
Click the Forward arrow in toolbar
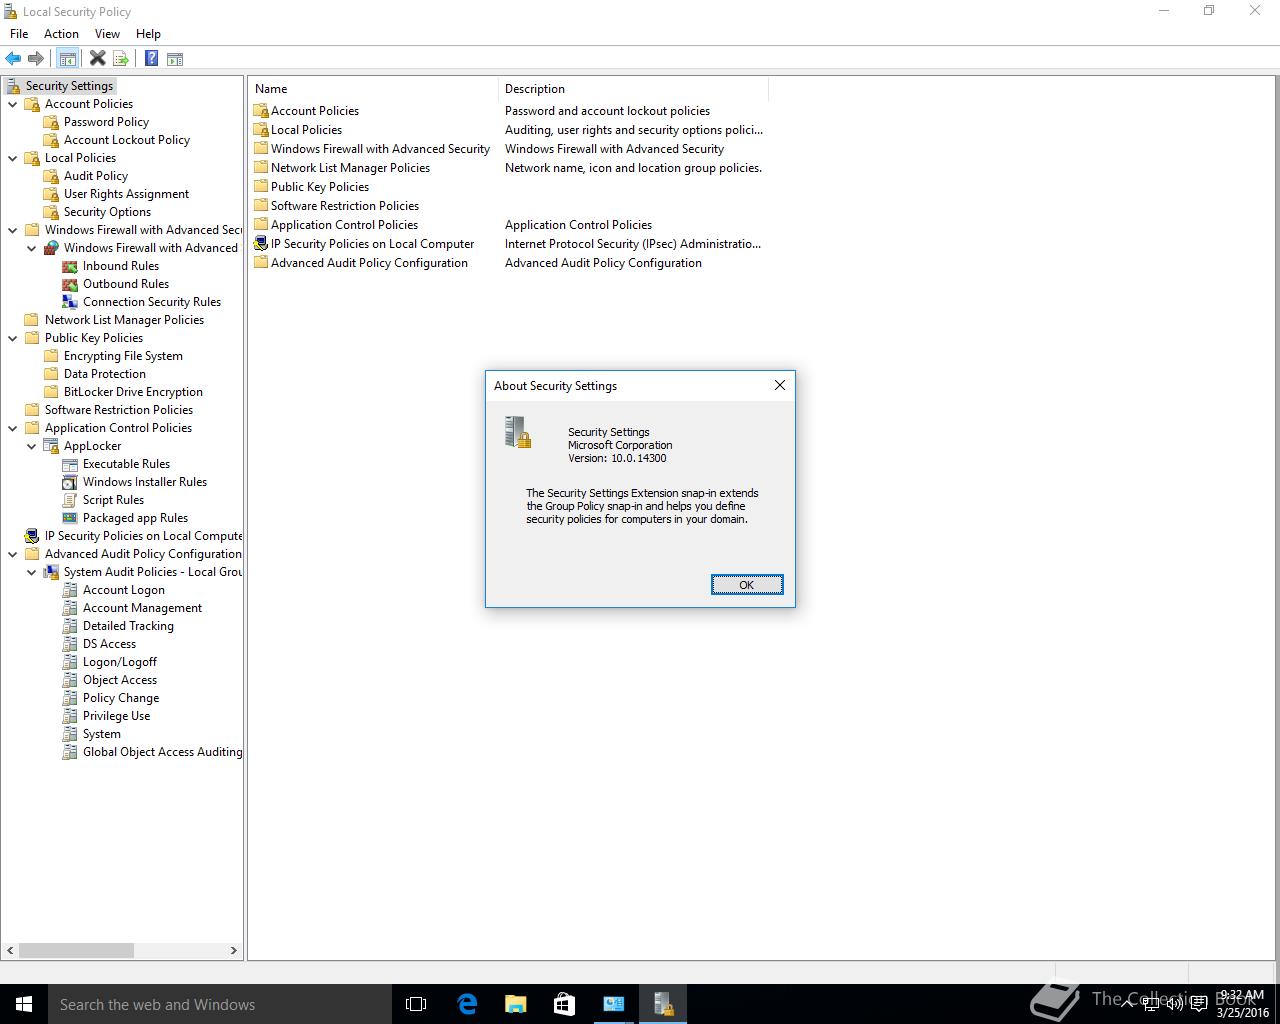pyautogui.click(x=36, y=59)
